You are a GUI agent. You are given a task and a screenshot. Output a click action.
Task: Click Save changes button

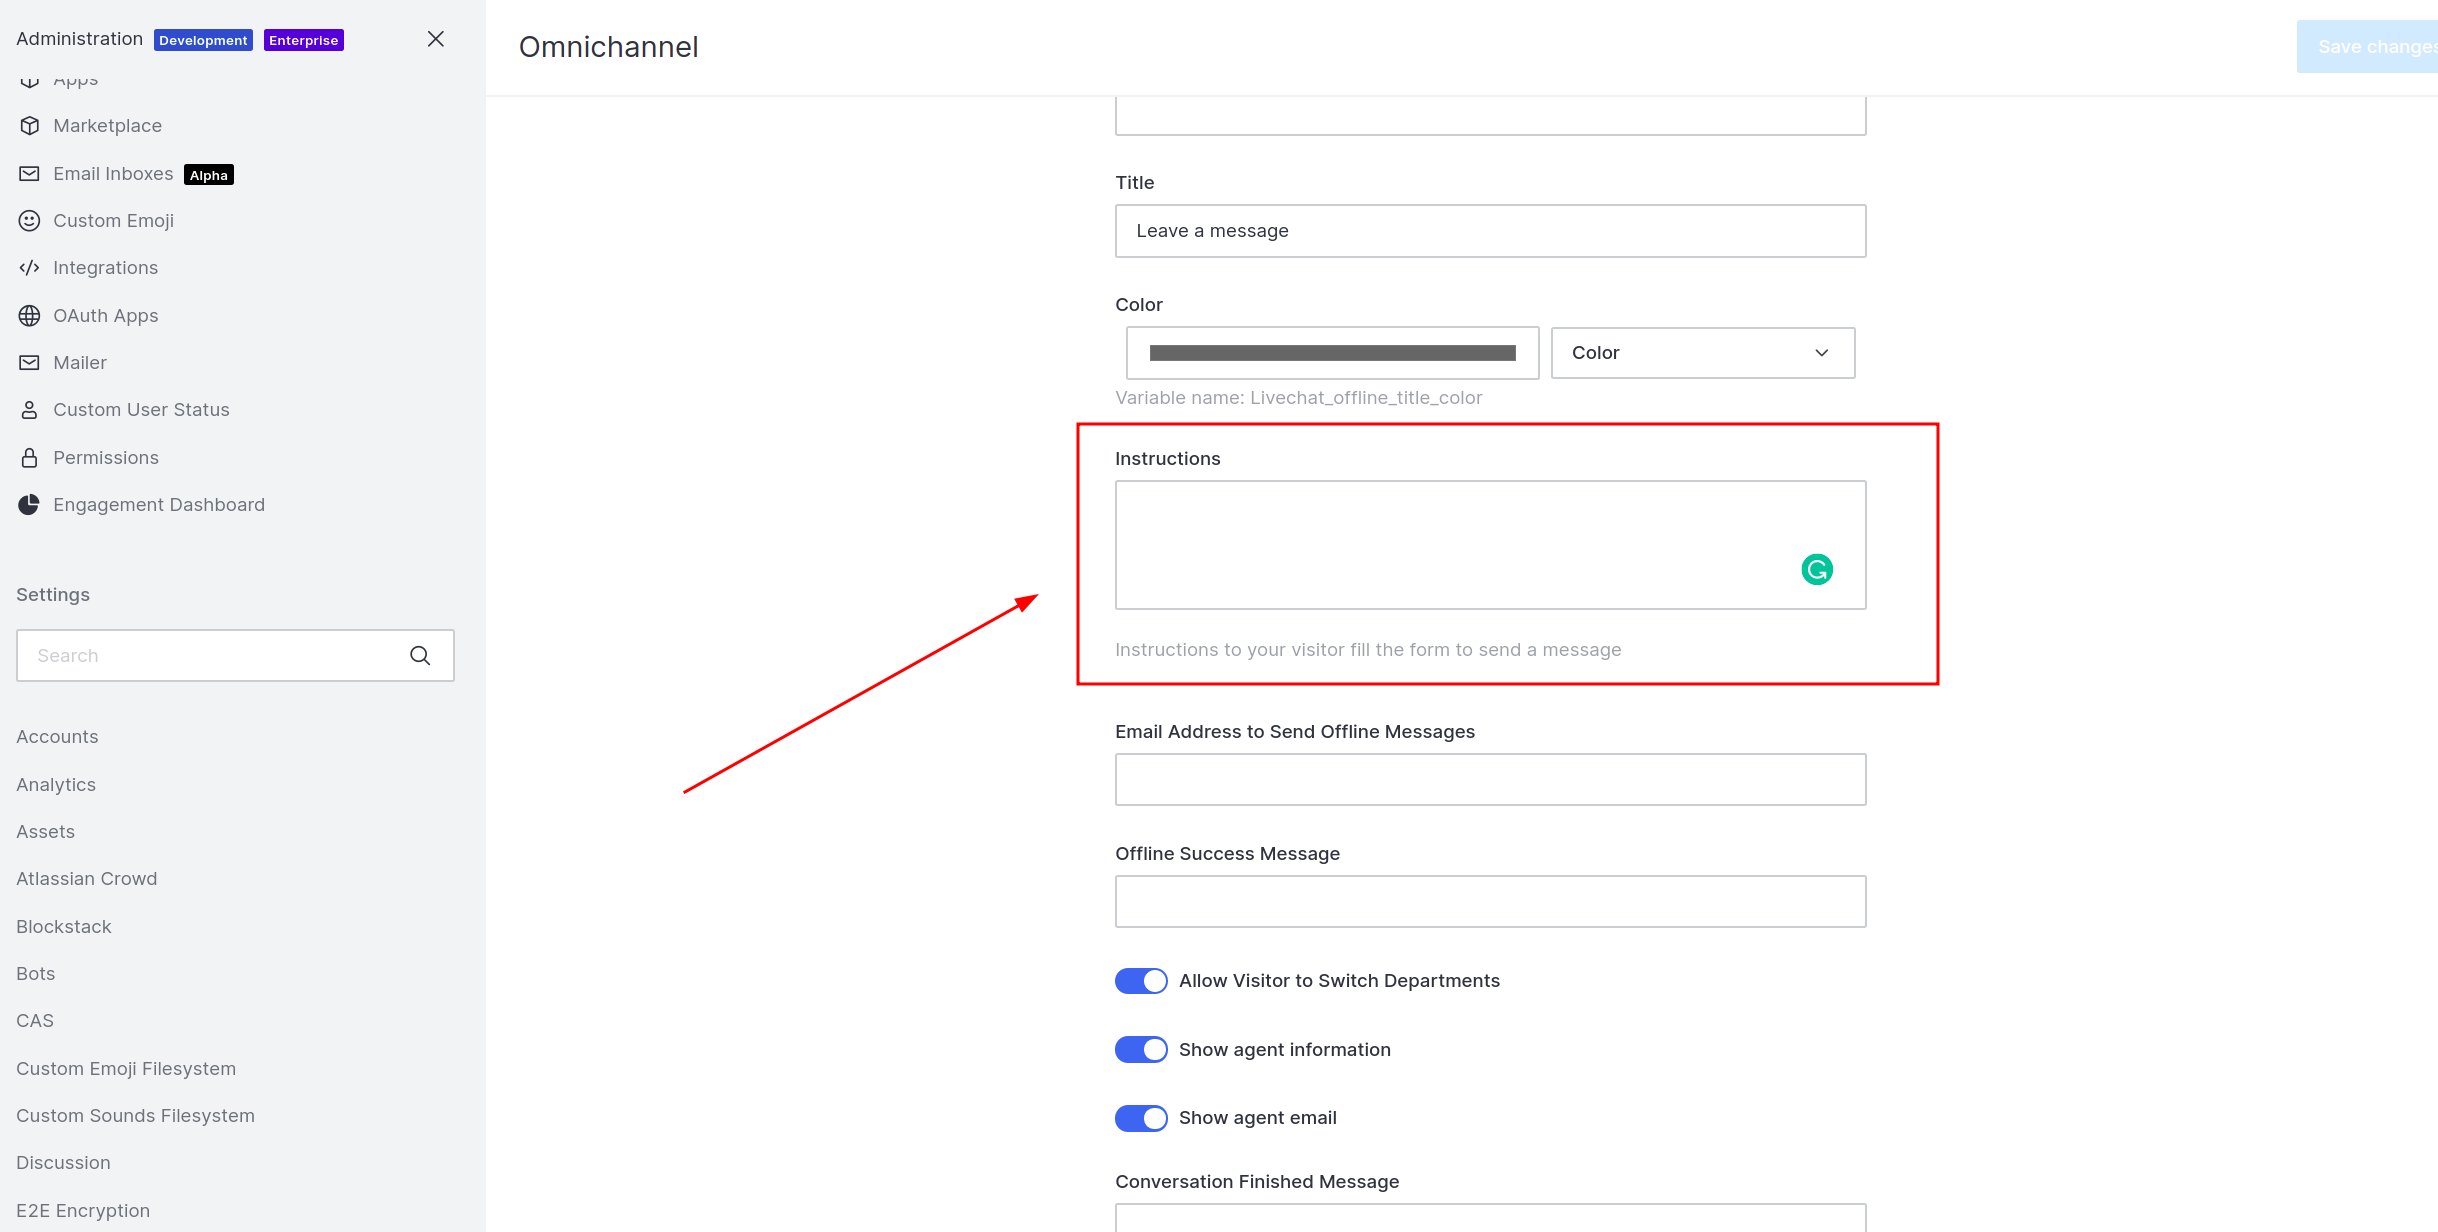coord(2370,47)
